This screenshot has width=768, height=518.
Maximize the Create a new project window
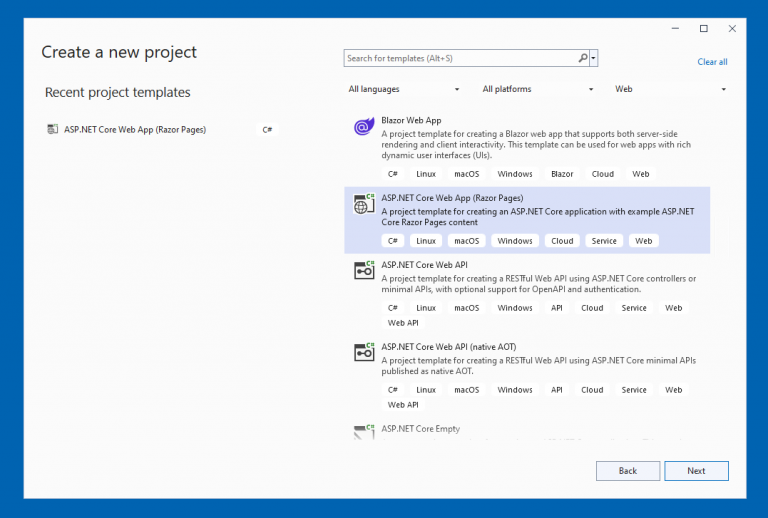click(703, 28)
